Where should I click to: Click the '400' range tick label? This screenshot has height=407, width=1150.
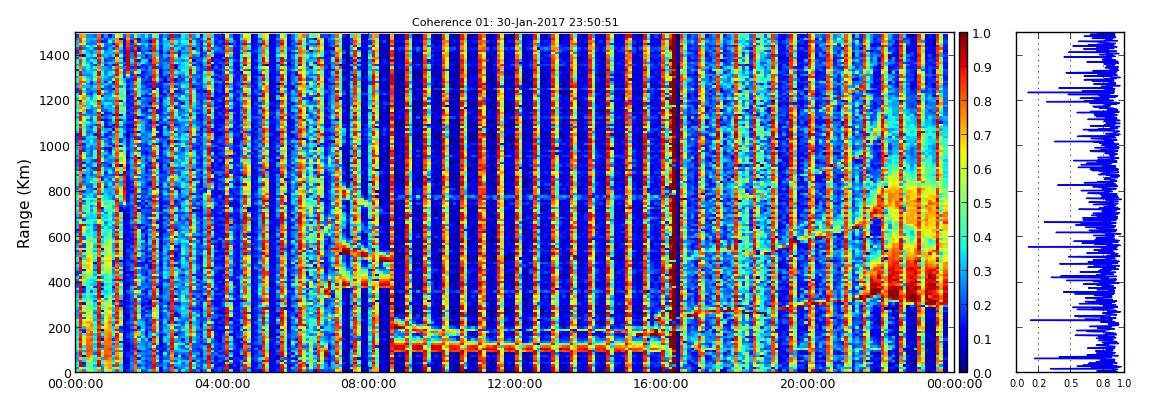(59, 282)
